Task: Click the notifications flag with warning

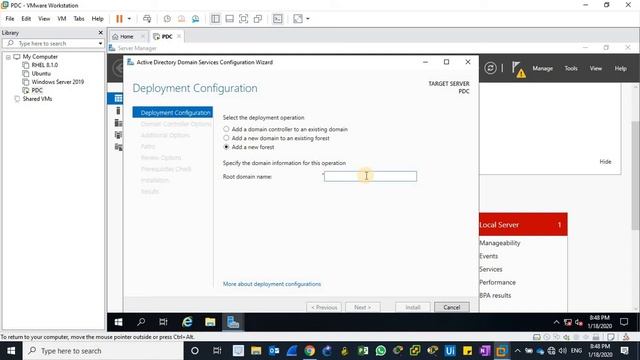Action: click(x=518, y=69)
